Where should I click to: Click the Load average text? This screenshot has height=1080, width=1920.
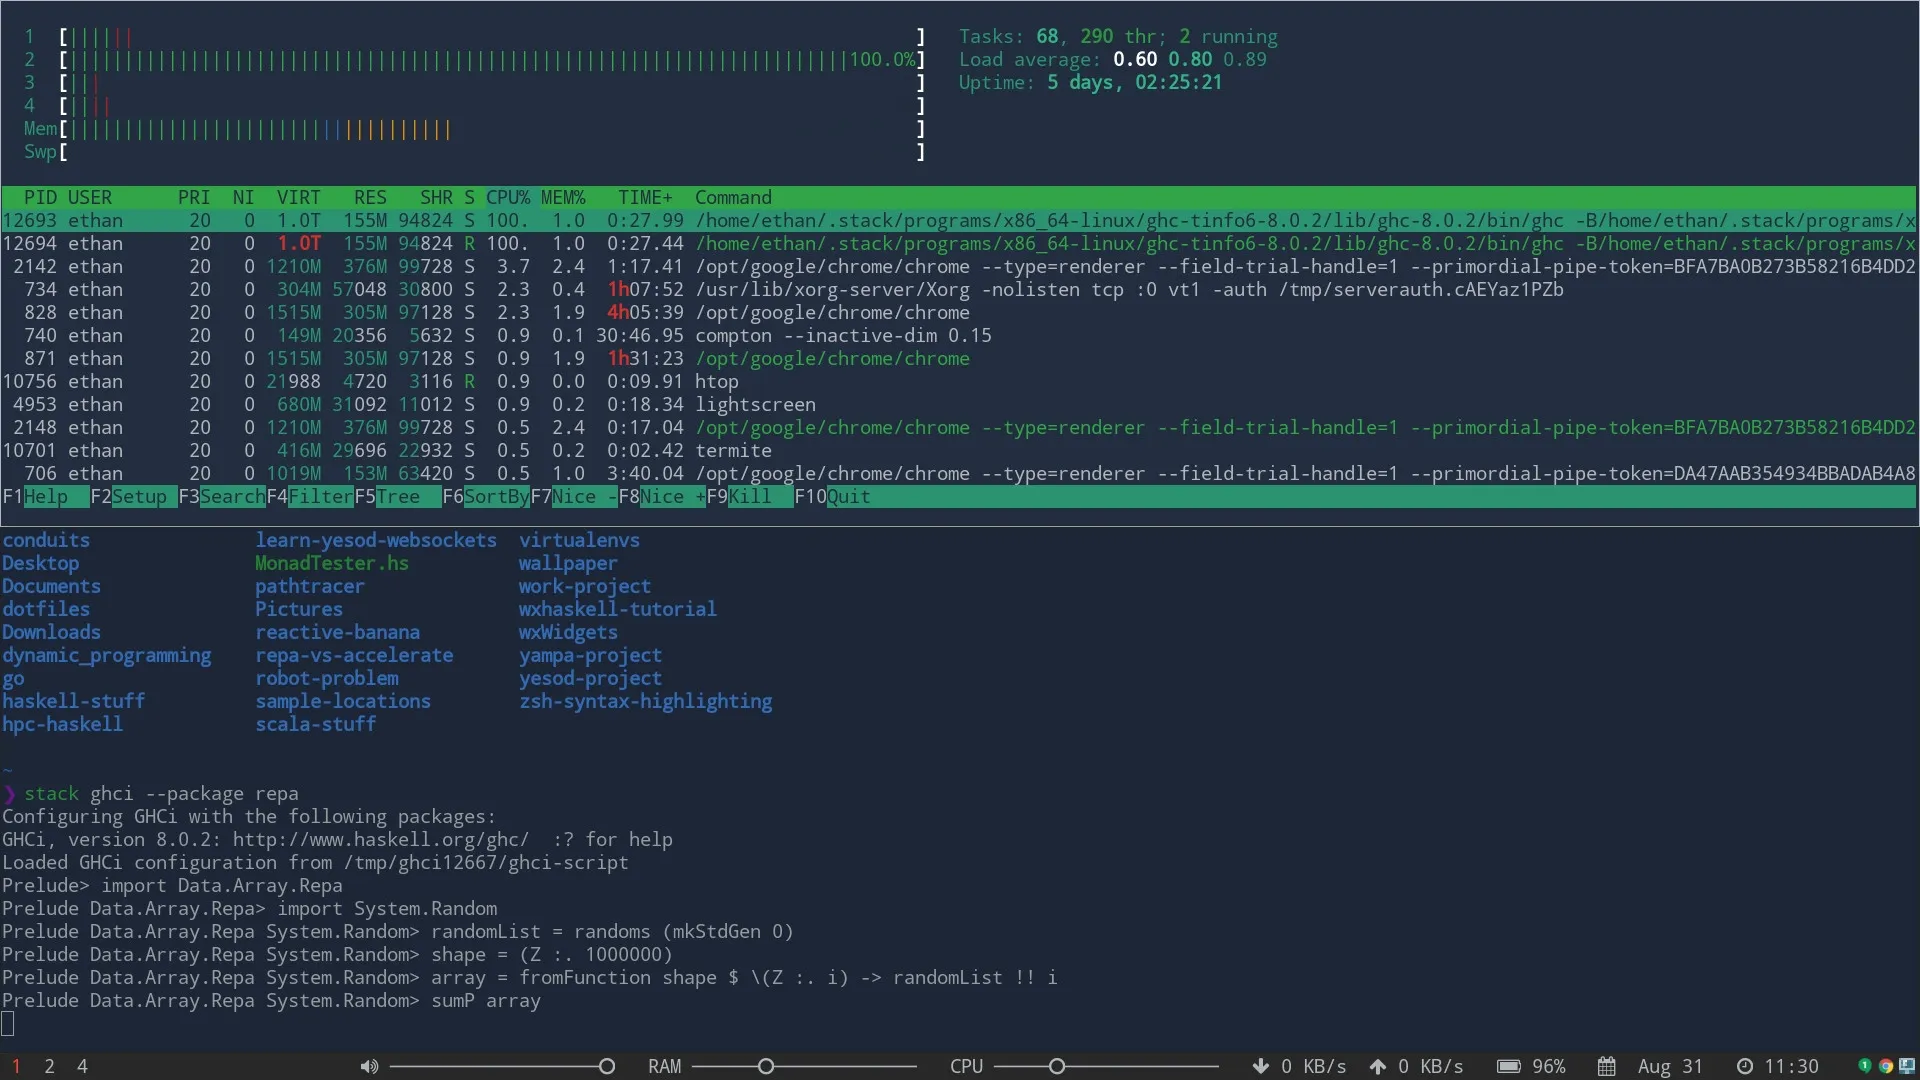(1112, 59)
